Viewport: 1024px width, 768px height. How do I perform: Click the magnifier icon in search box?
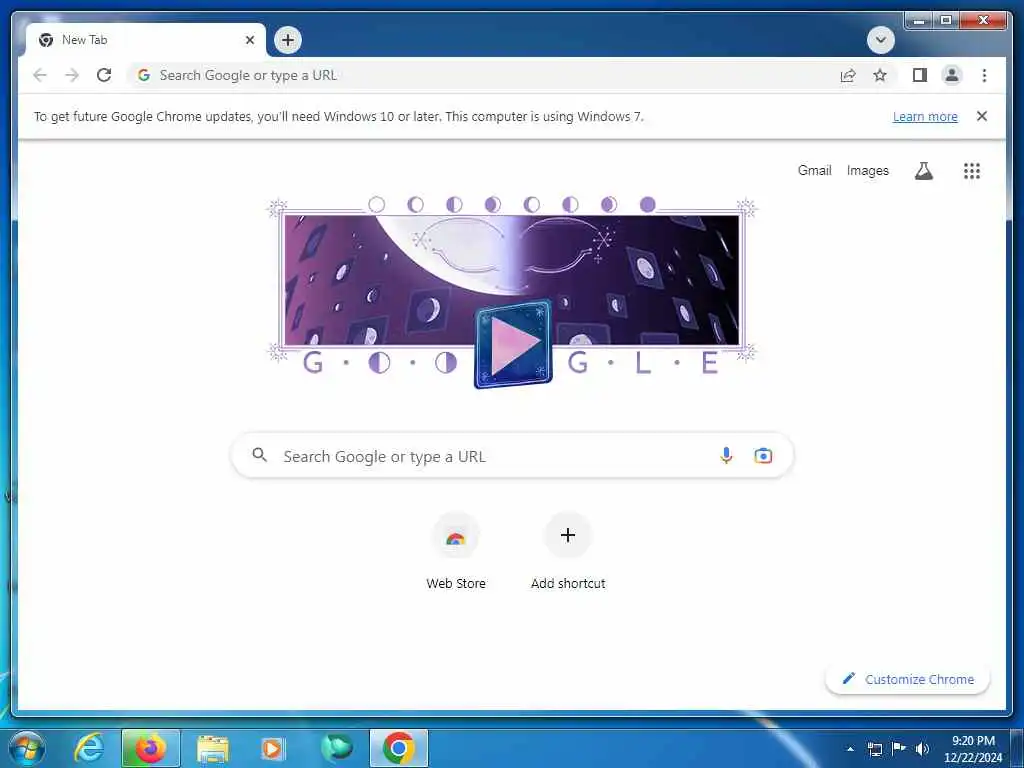(259, 455)
